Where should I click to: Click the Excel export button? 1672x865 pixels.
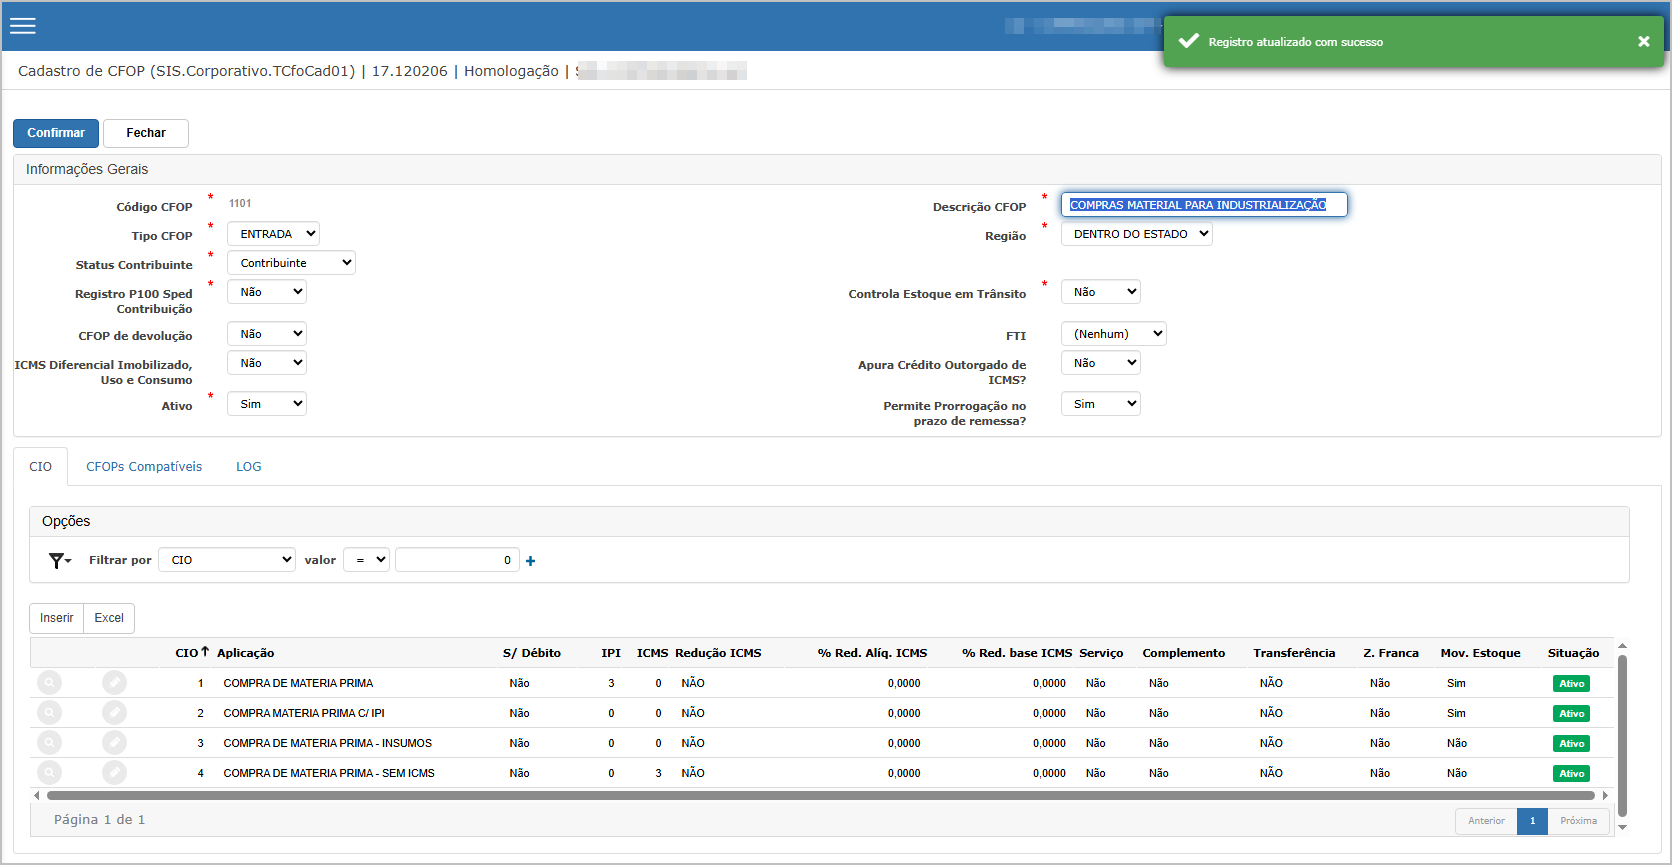[109, 618]
